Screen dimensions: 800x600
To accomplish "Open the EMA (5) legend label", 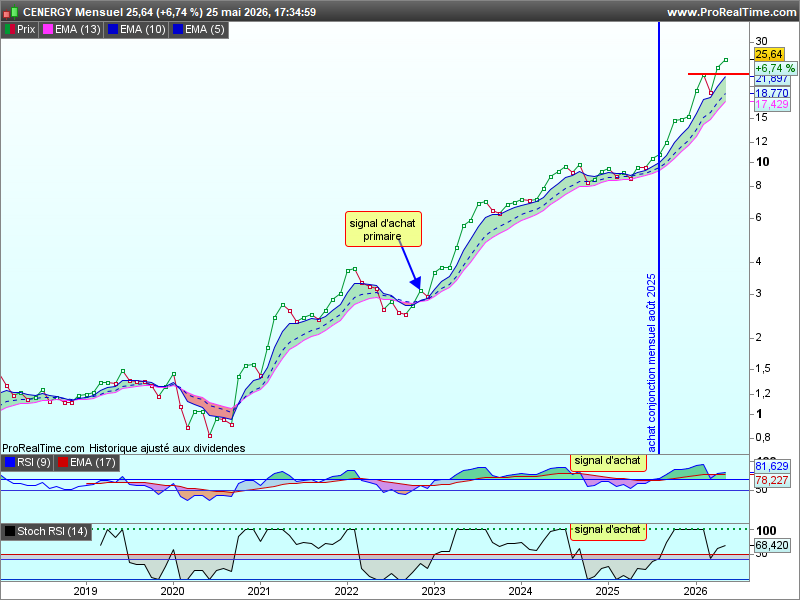I will (x=205, y=30).
